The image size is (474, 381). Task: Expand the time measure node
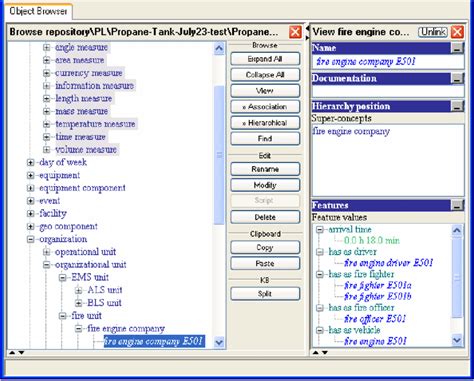[47, 137]
